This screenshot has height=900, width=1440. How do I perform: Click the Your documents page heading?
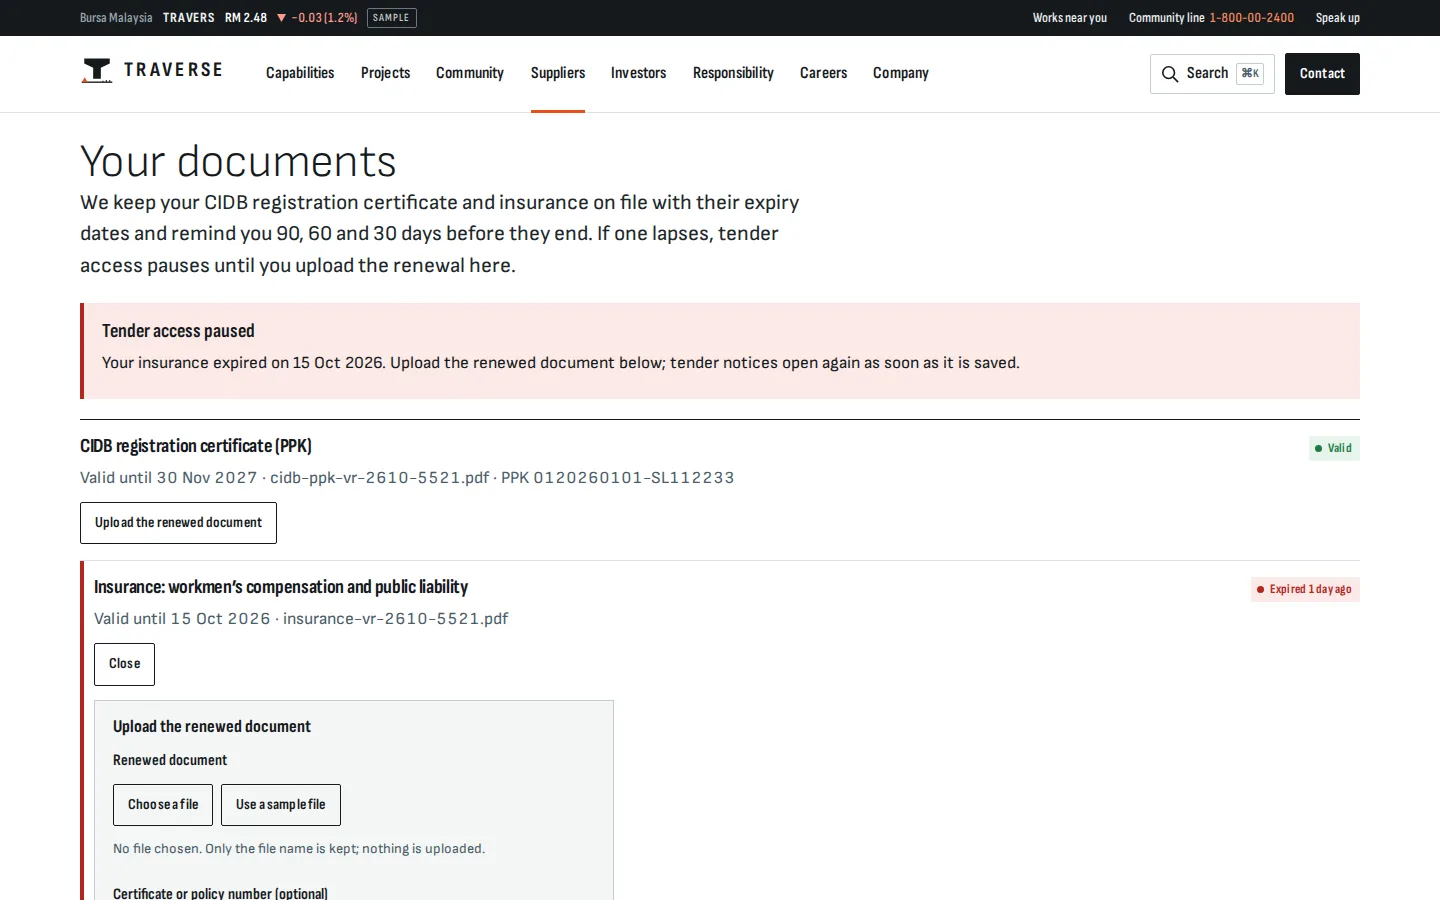[x=238, y=161]
